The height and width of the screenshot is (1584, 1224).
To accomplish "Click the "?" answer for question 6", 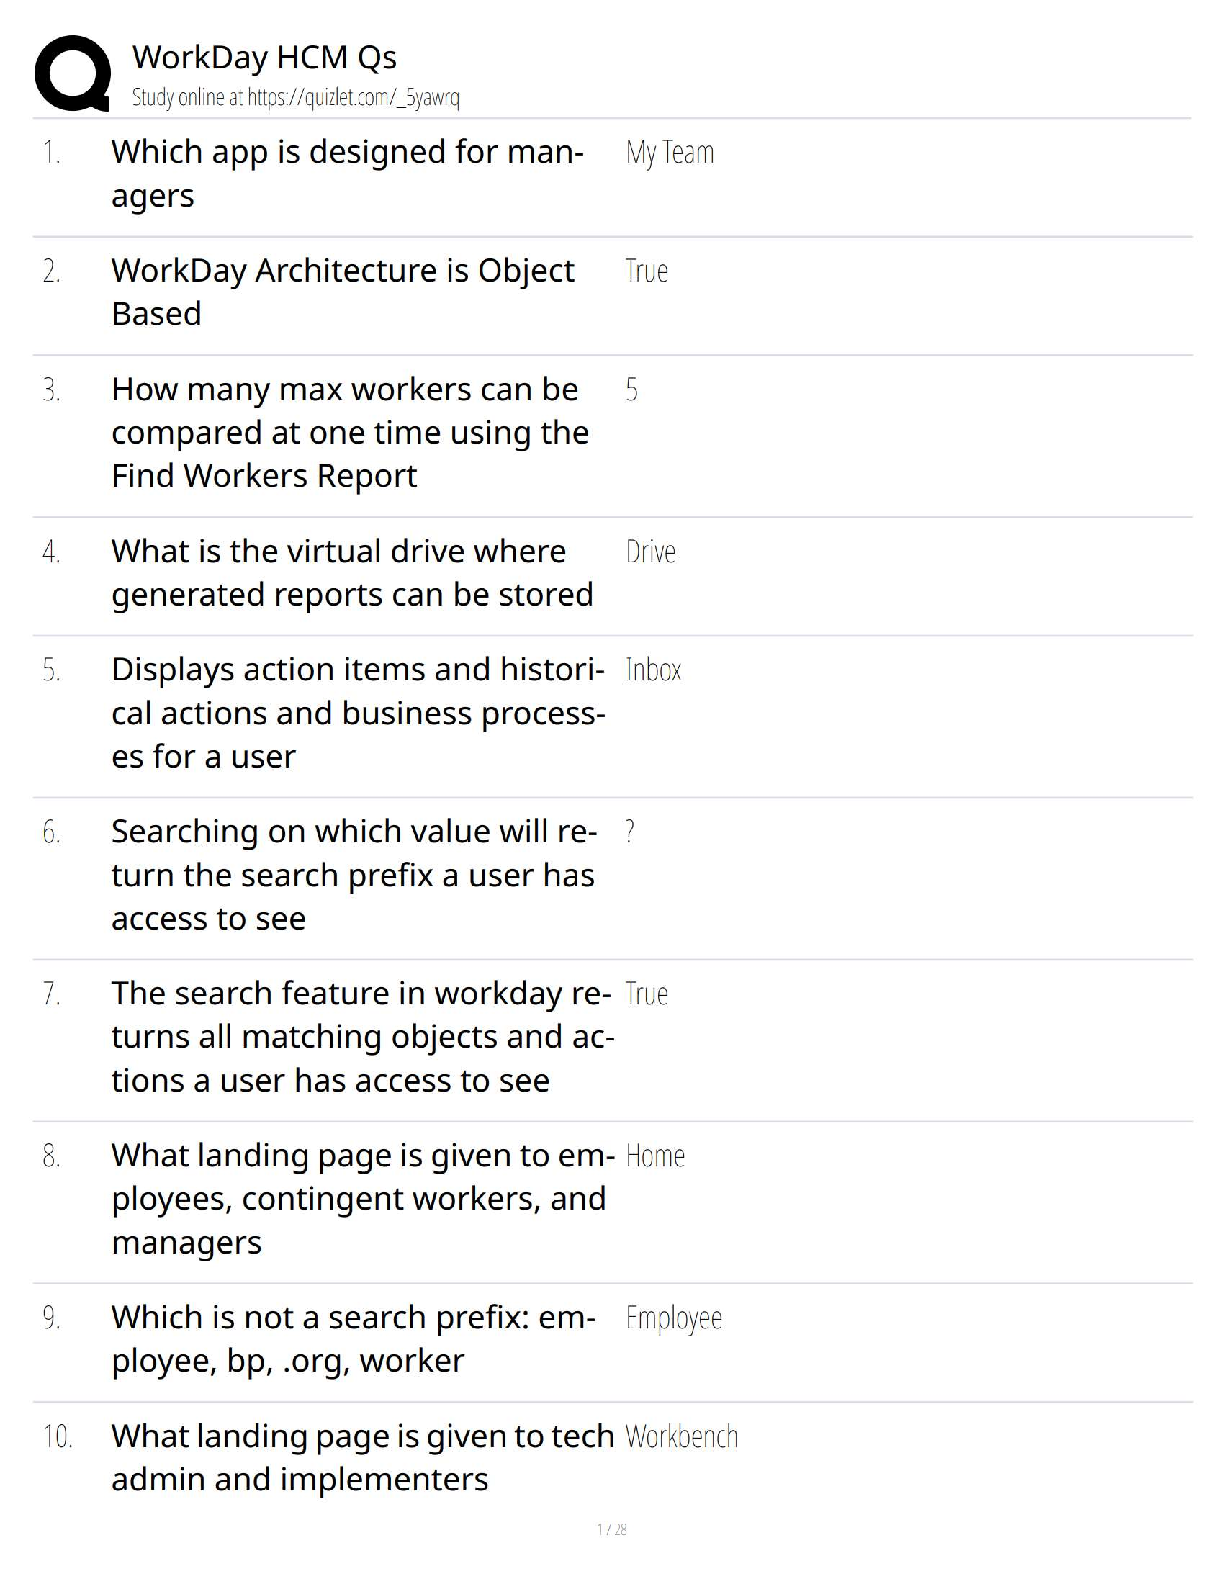I will 630,831.
